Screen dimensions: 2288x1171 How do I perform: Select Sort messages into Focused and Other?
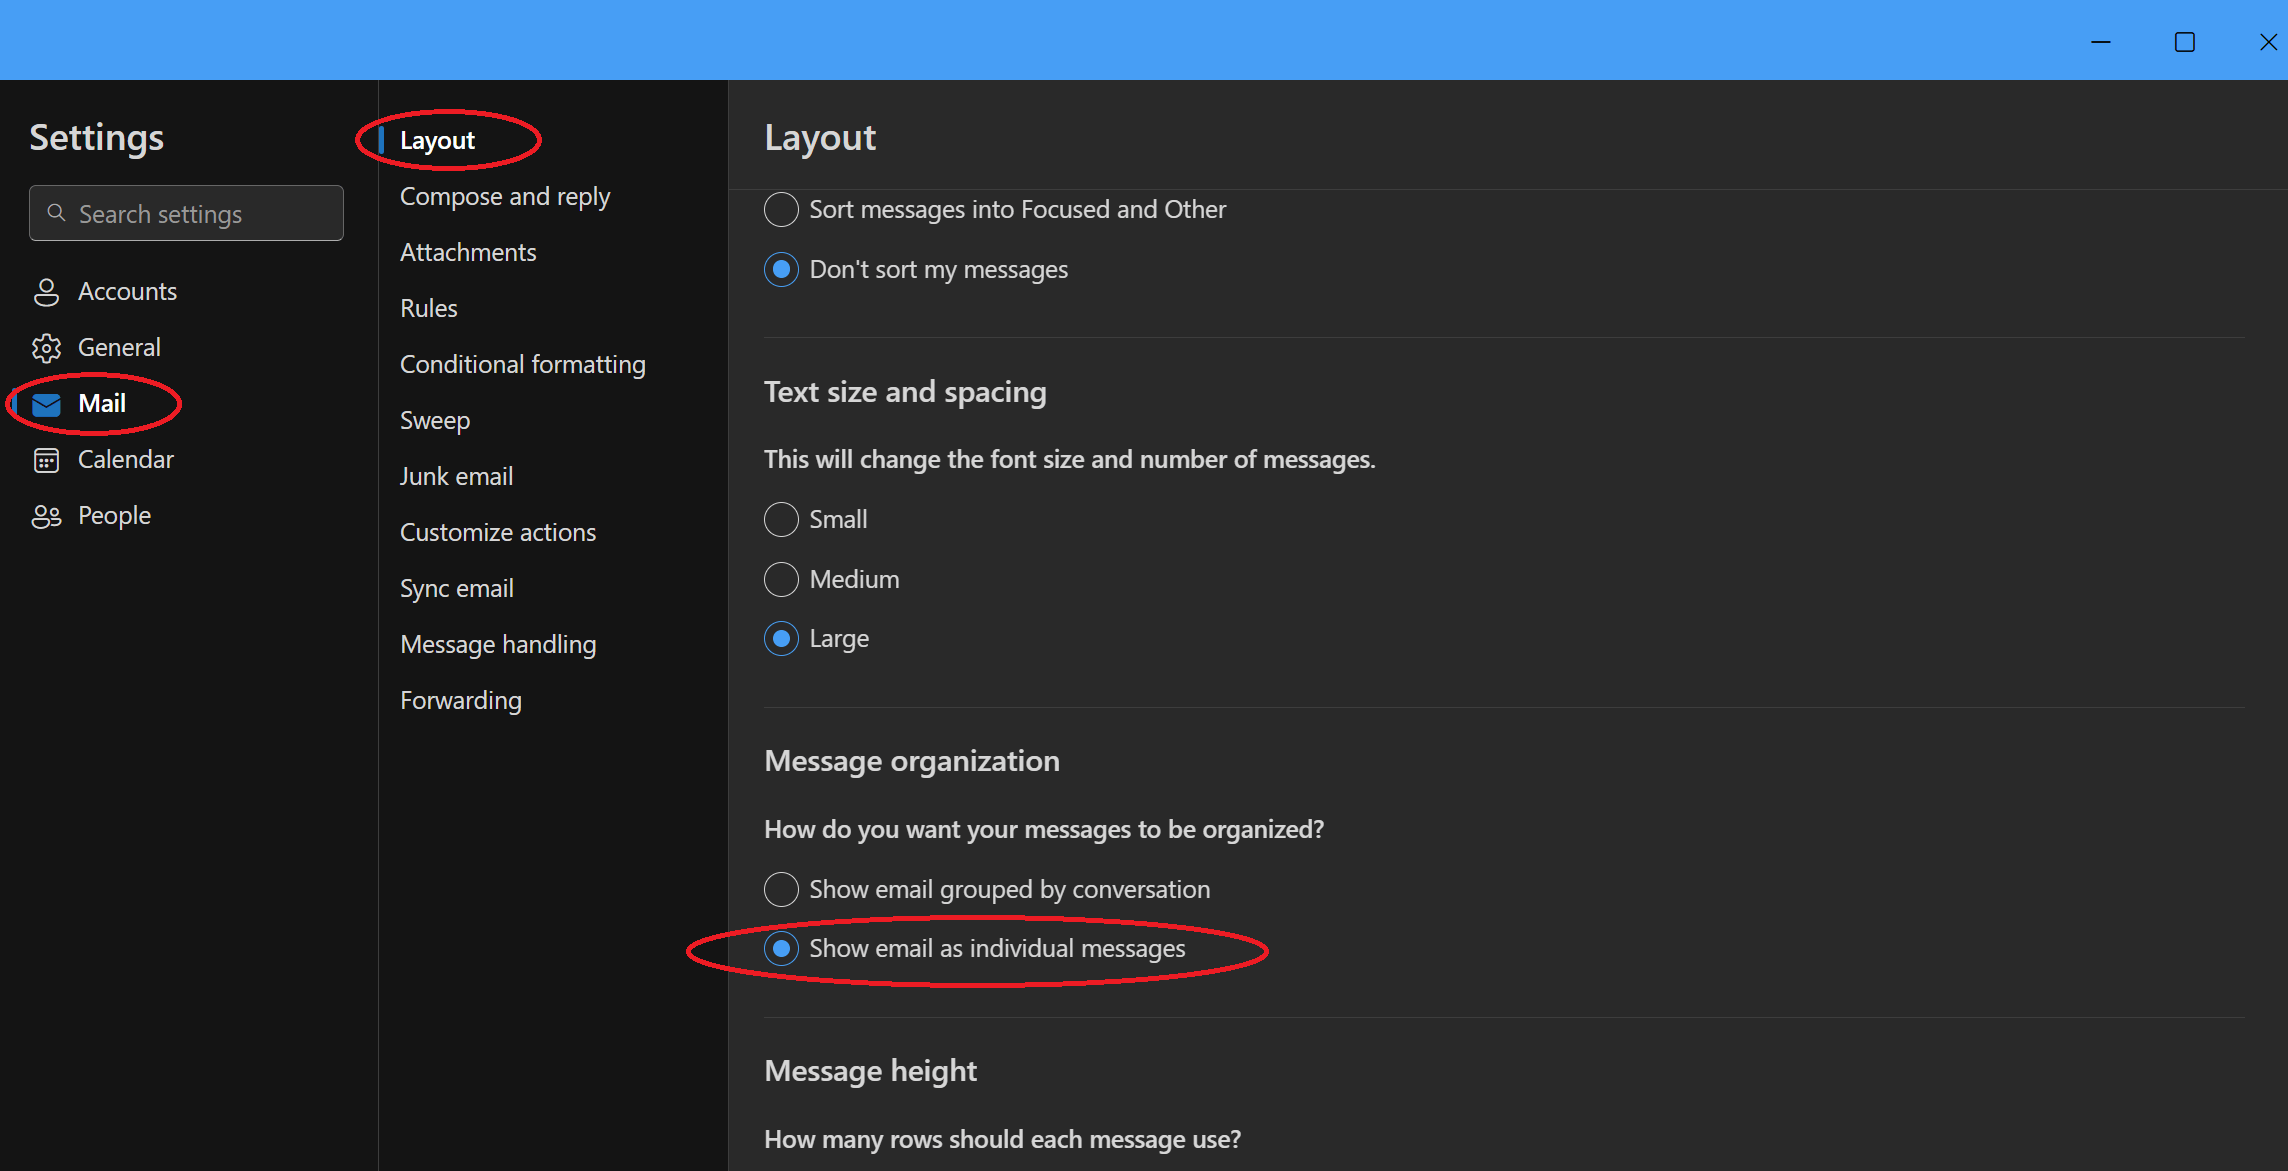781,210
